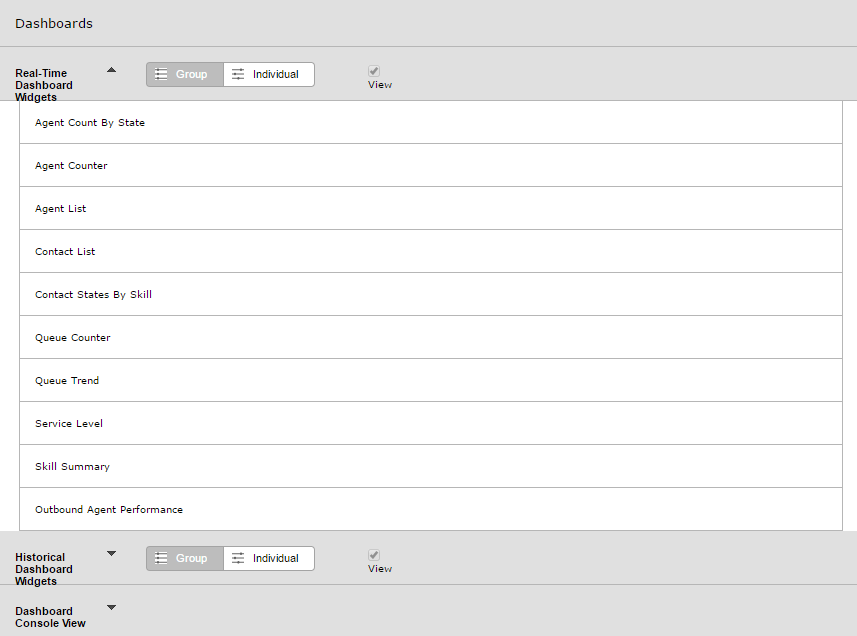Select the Agent Counter widget row
The width and height of the screenshot is (857, 636).
click(x=431, y=166)
